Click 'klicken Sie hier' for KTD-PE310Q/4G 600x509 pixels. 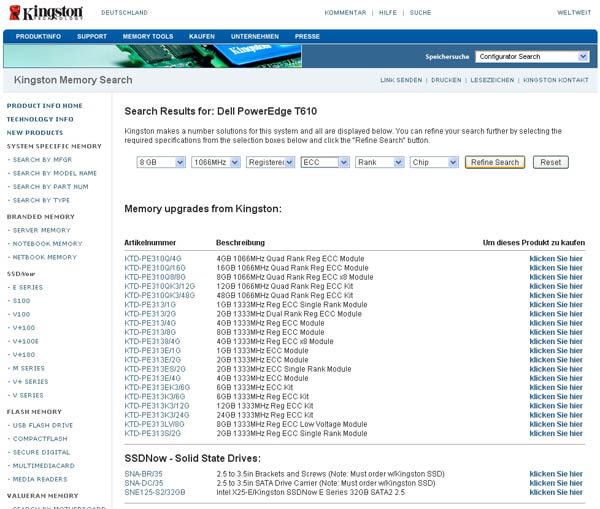[556, 259]
